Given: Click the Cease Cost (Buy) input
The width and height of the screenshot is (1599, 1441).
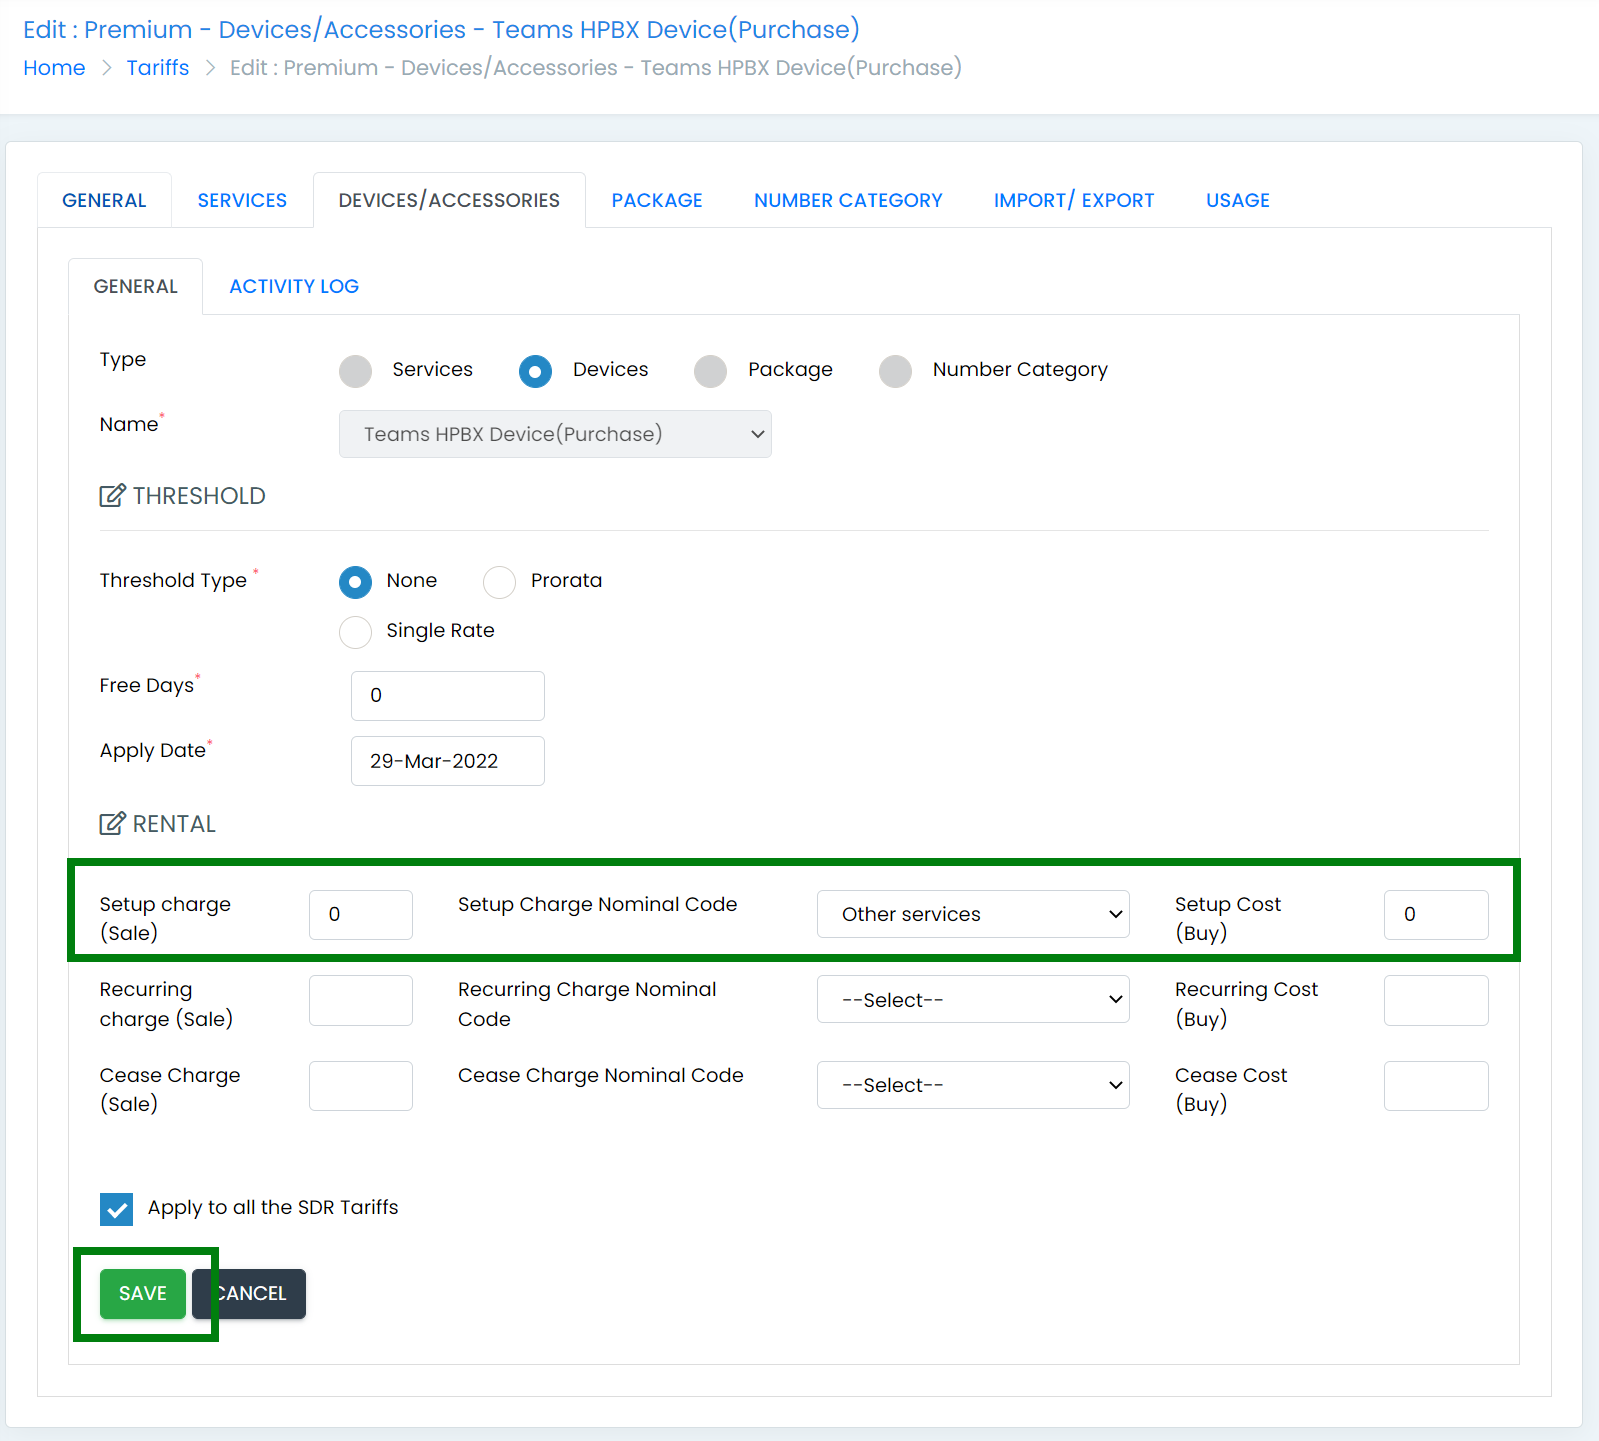Looking at the screenshot, I should point(1436,1086).
